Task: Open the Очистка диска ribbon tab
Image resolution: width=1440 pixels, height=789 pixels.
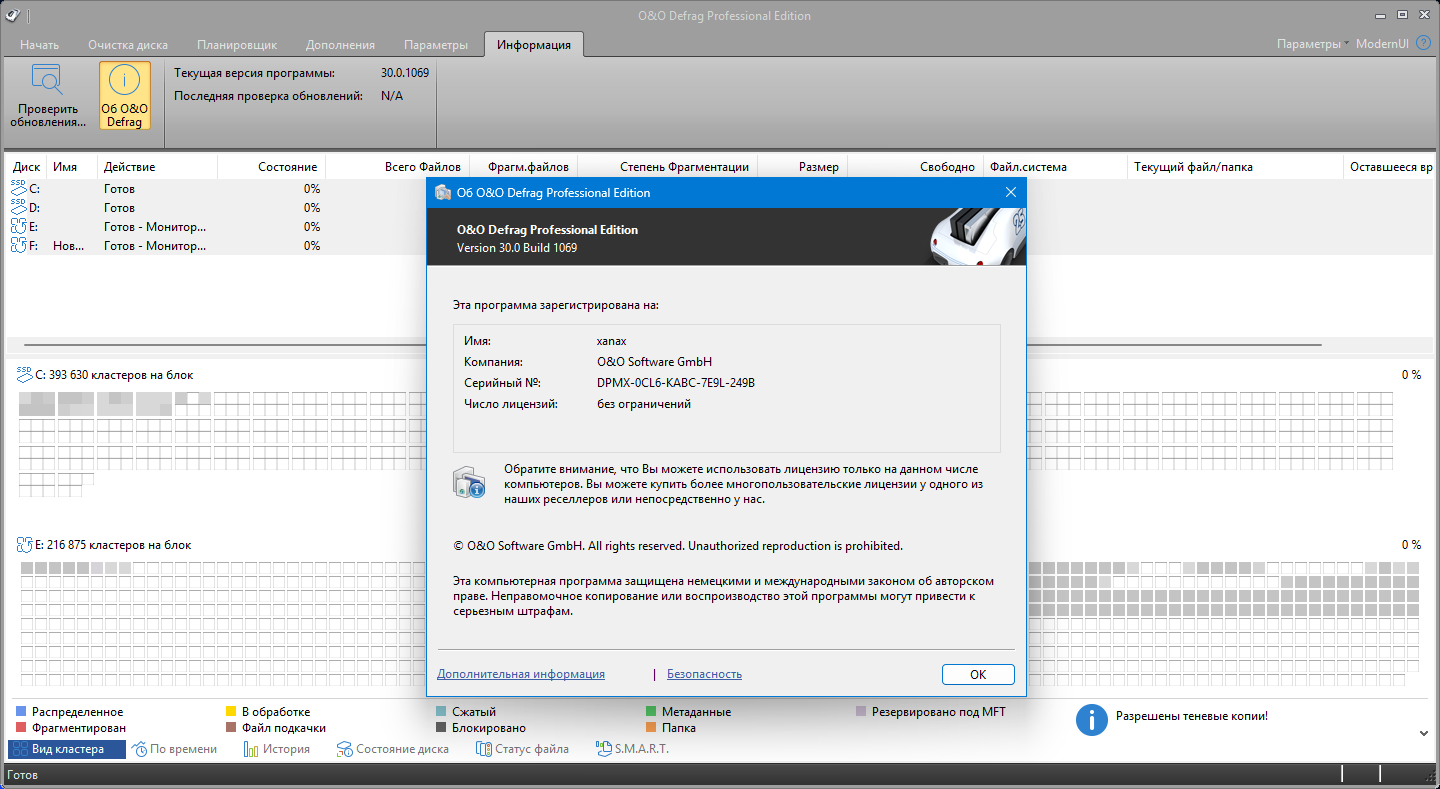Action: 127,45
